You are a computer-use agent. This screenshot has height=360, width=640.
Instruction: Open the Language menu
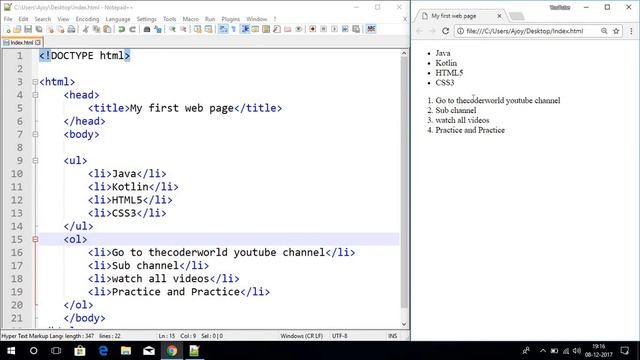(118, 19)
